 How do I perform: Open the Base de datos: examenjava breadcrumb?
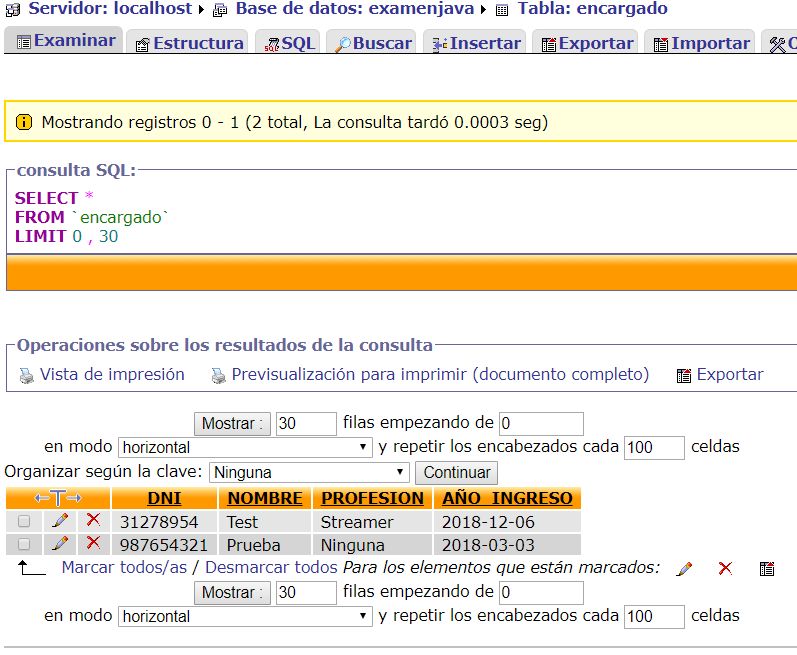pos(355,8)
